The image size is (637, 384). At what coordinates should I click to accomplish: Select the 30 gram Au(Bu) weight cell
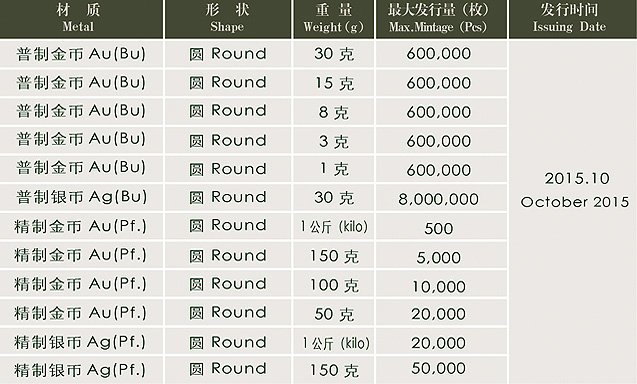tap(334, 54)
